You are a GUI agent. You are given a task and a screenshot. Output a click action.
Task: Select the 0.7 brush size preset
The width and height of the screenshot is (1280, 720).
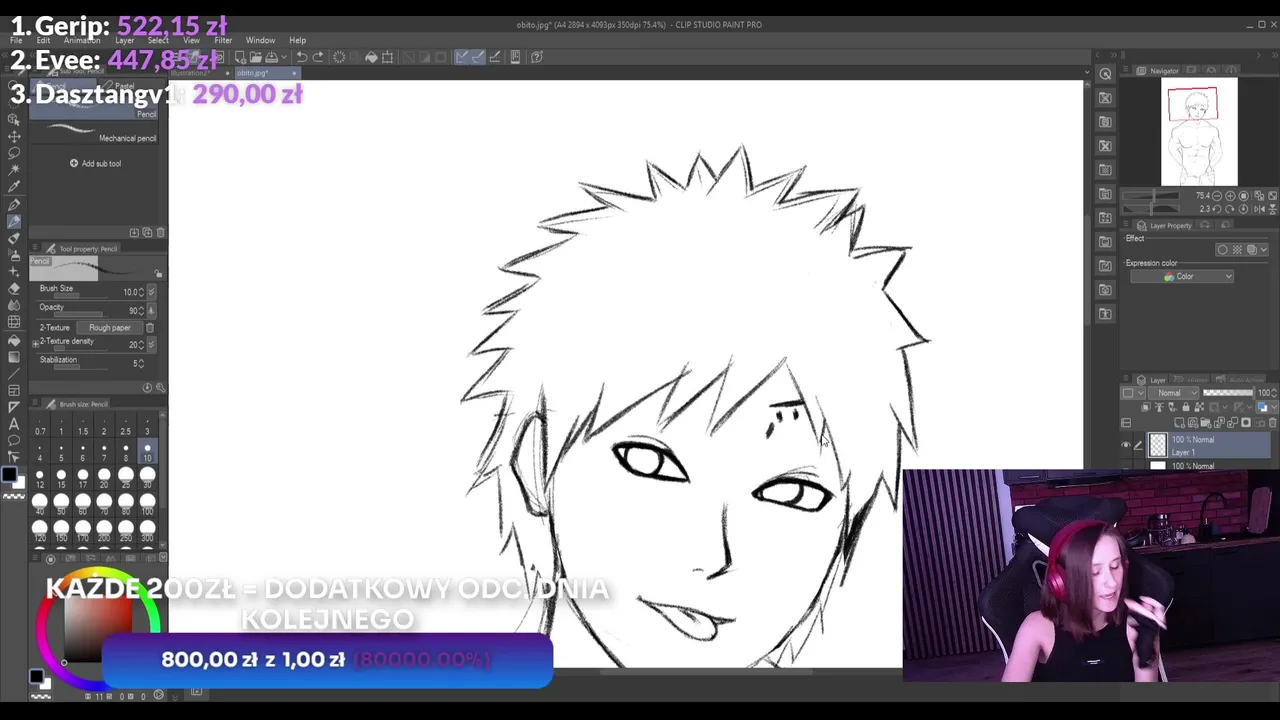tap(40, 426)
